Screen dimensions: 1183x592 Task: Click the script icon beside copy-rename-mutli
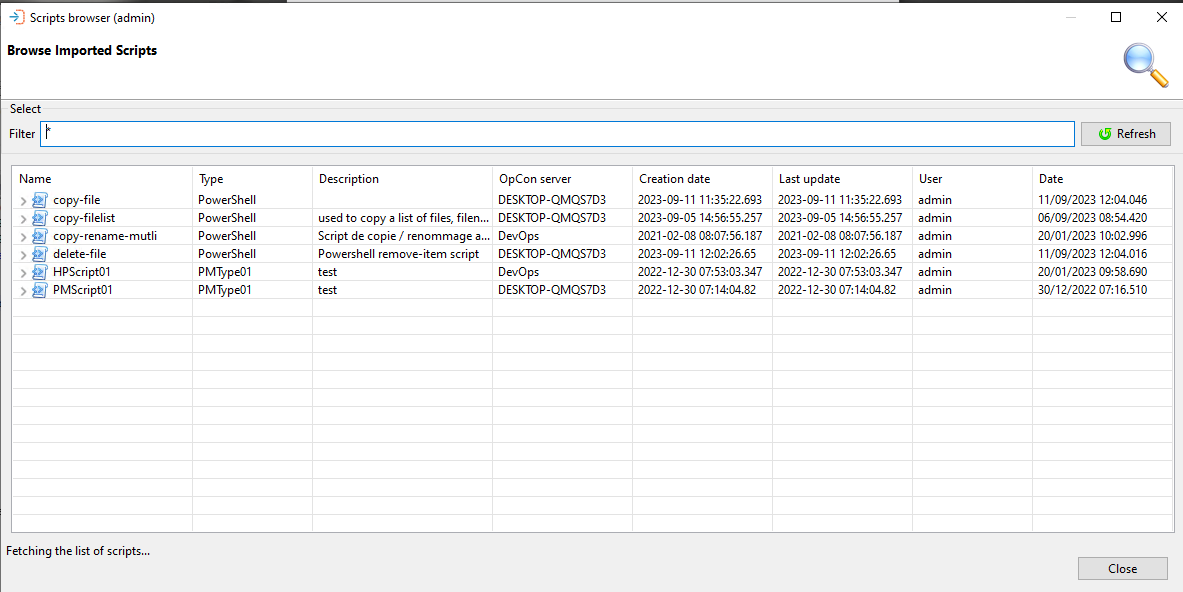click(x=39, y=236)
